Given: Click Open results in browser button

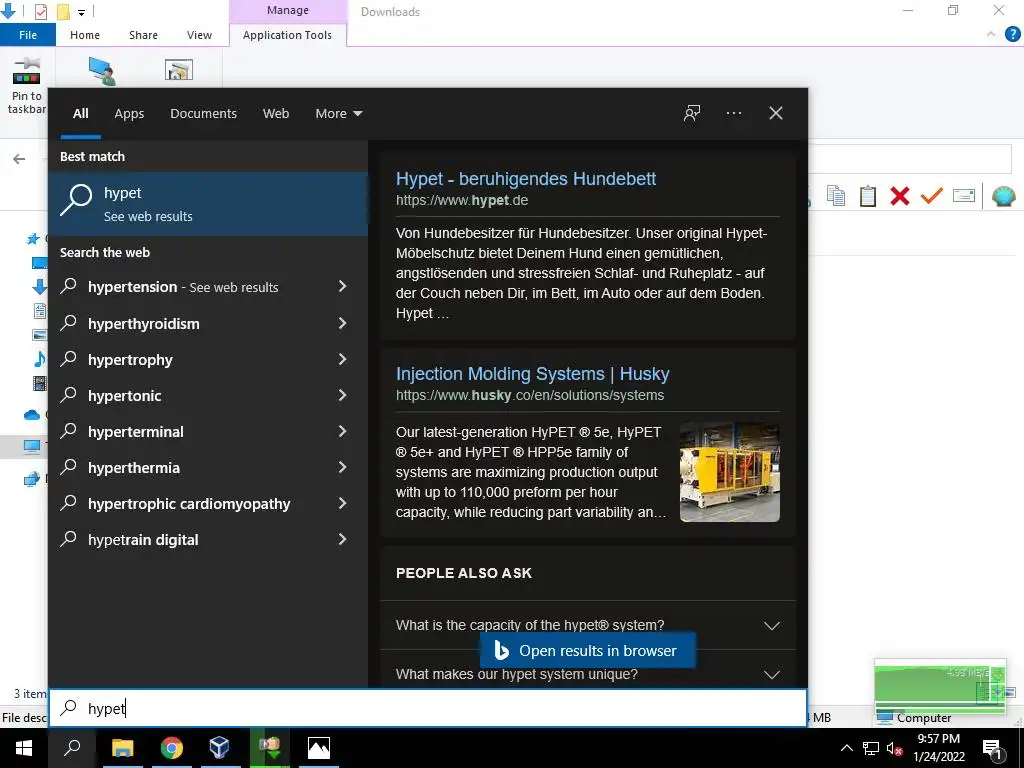Looking at the screenshot, I should pos(588,650).
